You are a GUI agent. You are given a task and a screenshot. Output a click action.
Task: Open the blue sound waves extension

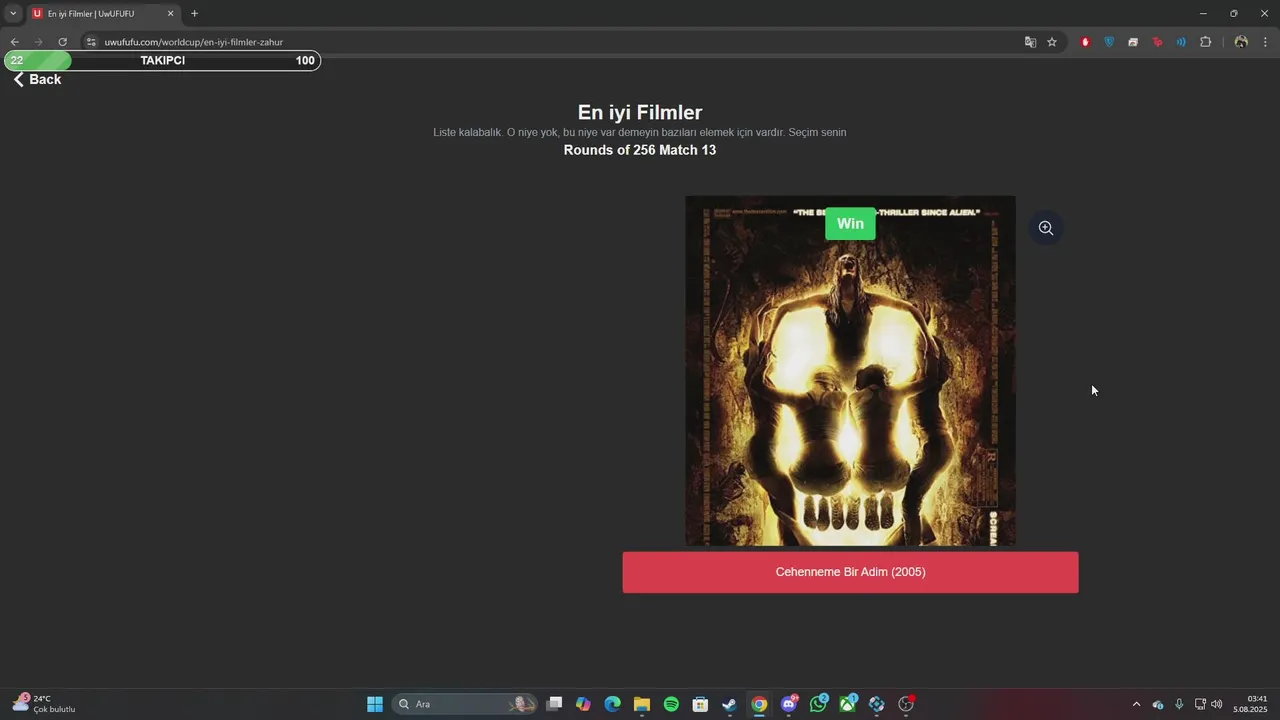(1181, 42)
